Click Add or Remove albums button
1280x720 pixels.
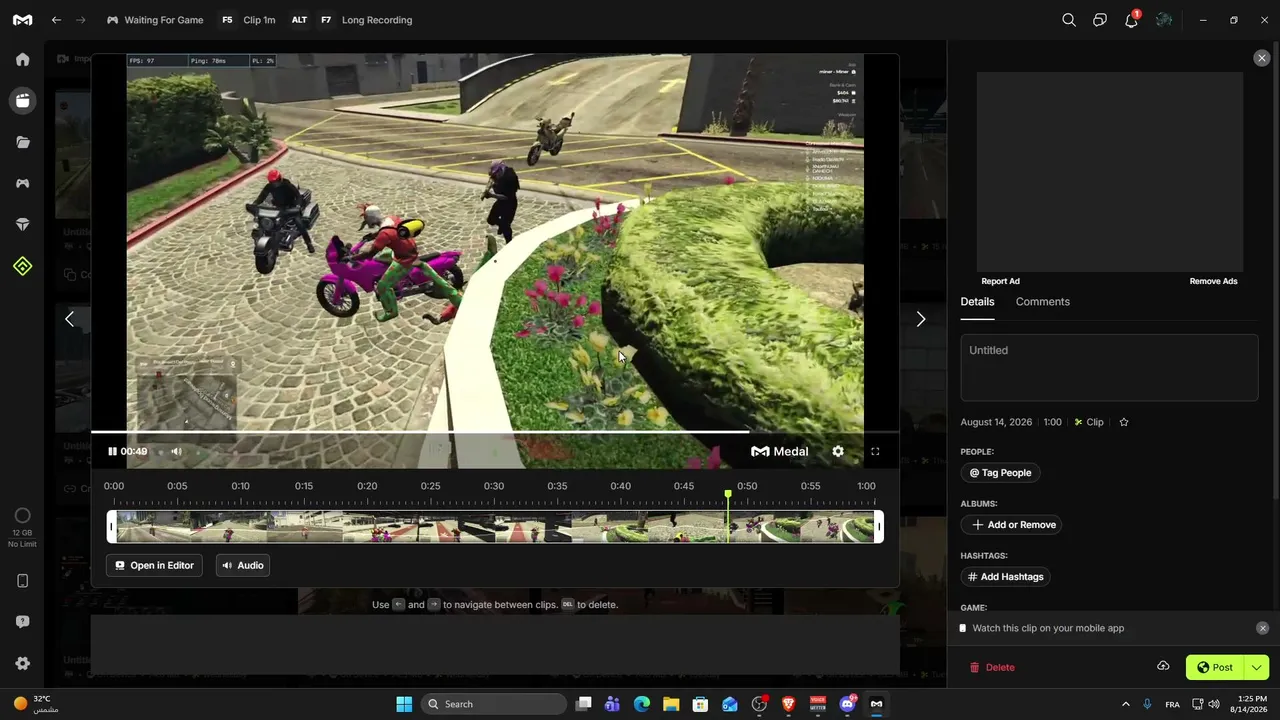[1011, 525]
